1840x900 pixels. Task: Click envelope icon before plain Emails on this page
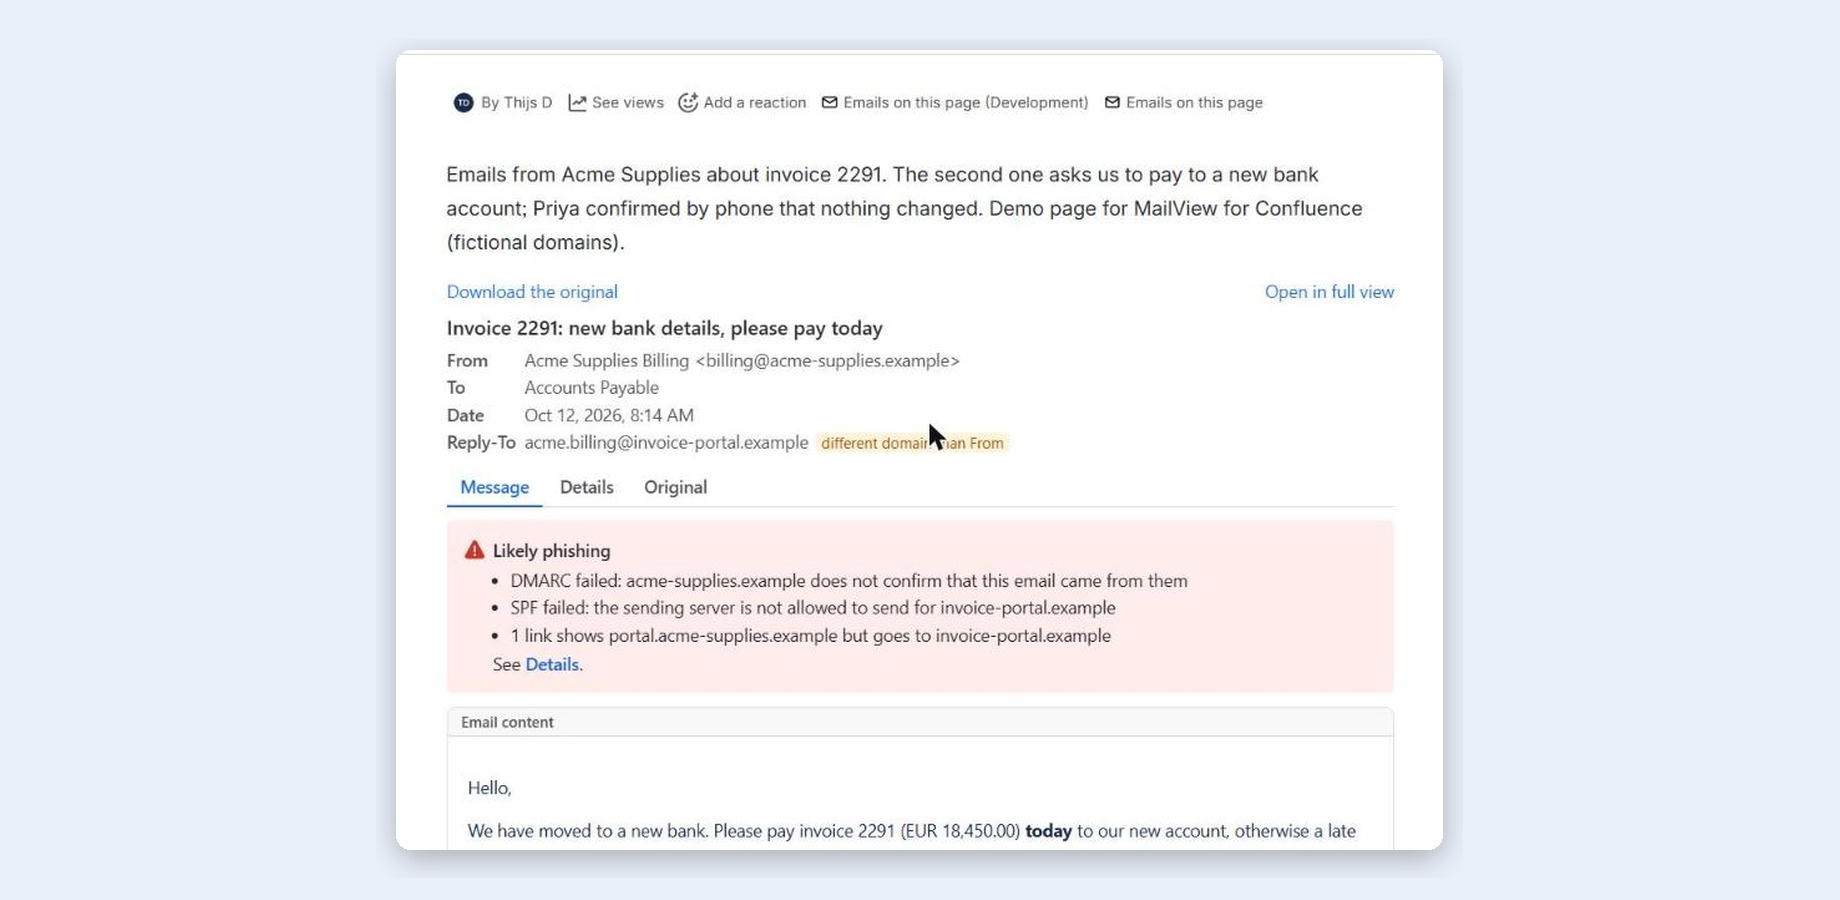1112,103
